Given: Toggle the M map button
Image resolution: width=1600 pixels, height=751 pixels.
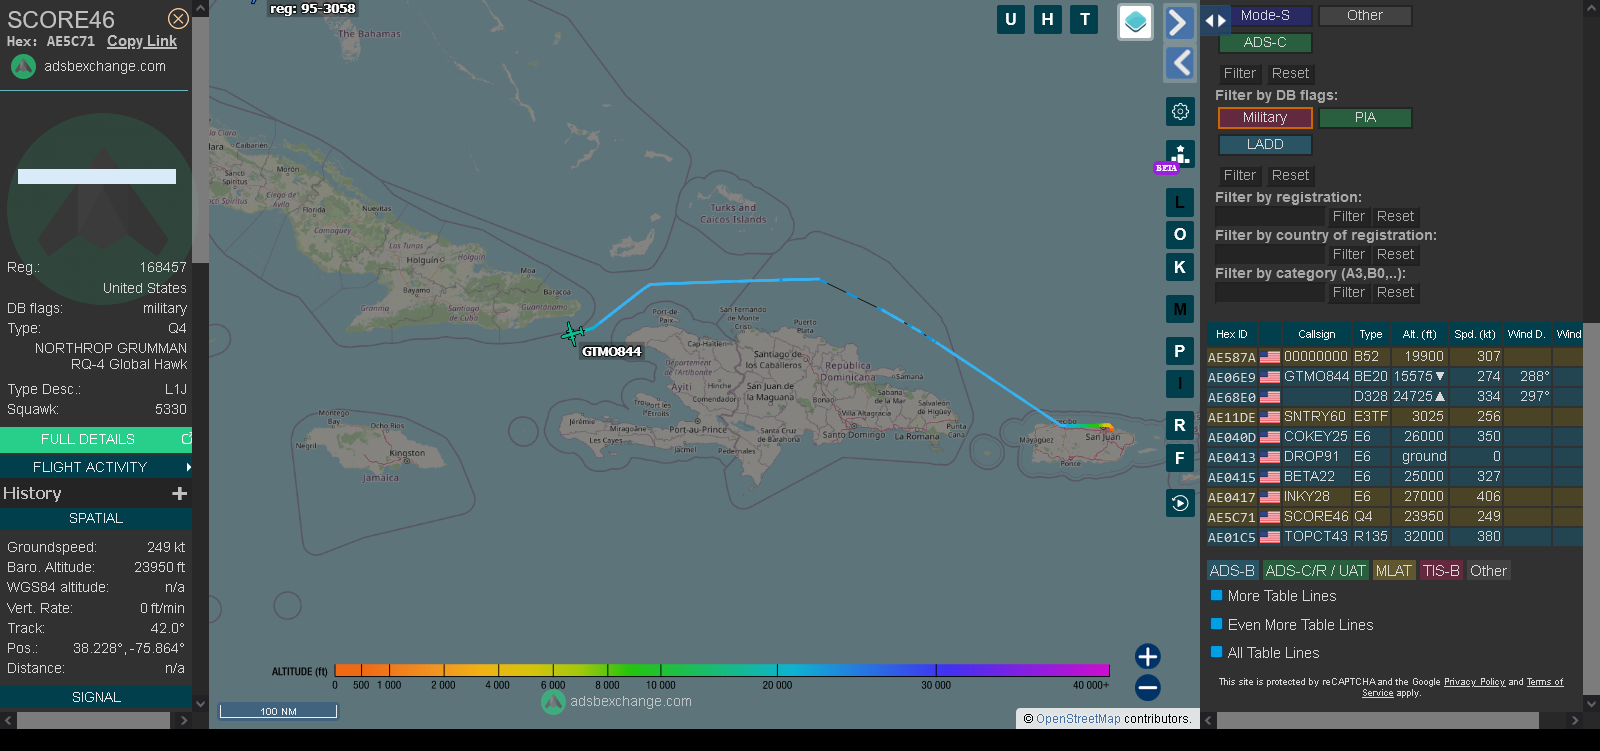Looking at the screenshot, I should (1180, 309).
